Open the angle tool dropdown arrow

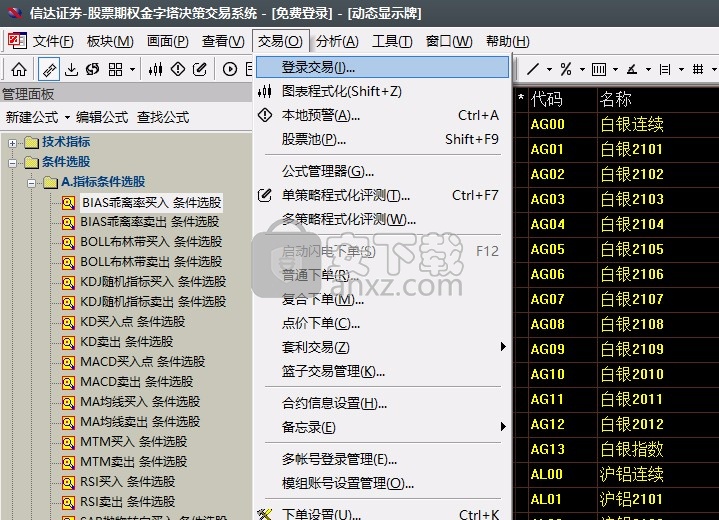pyautogui.click(x=648, y=70)
